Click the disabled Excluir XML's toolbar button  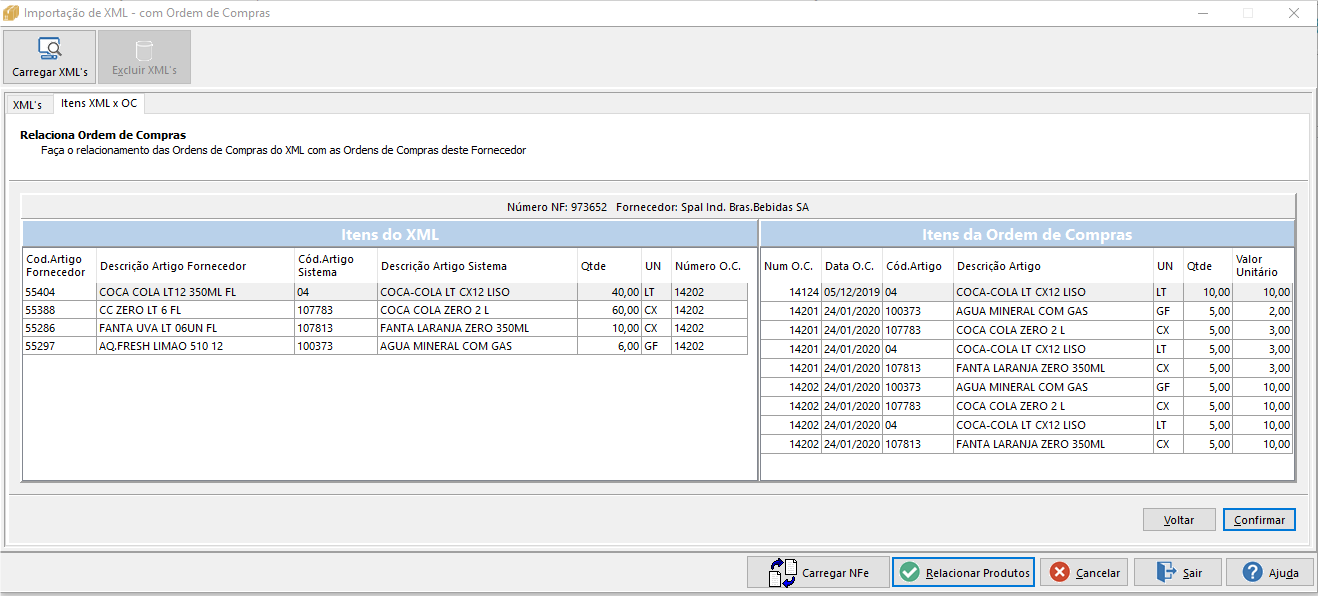point(144,57)
